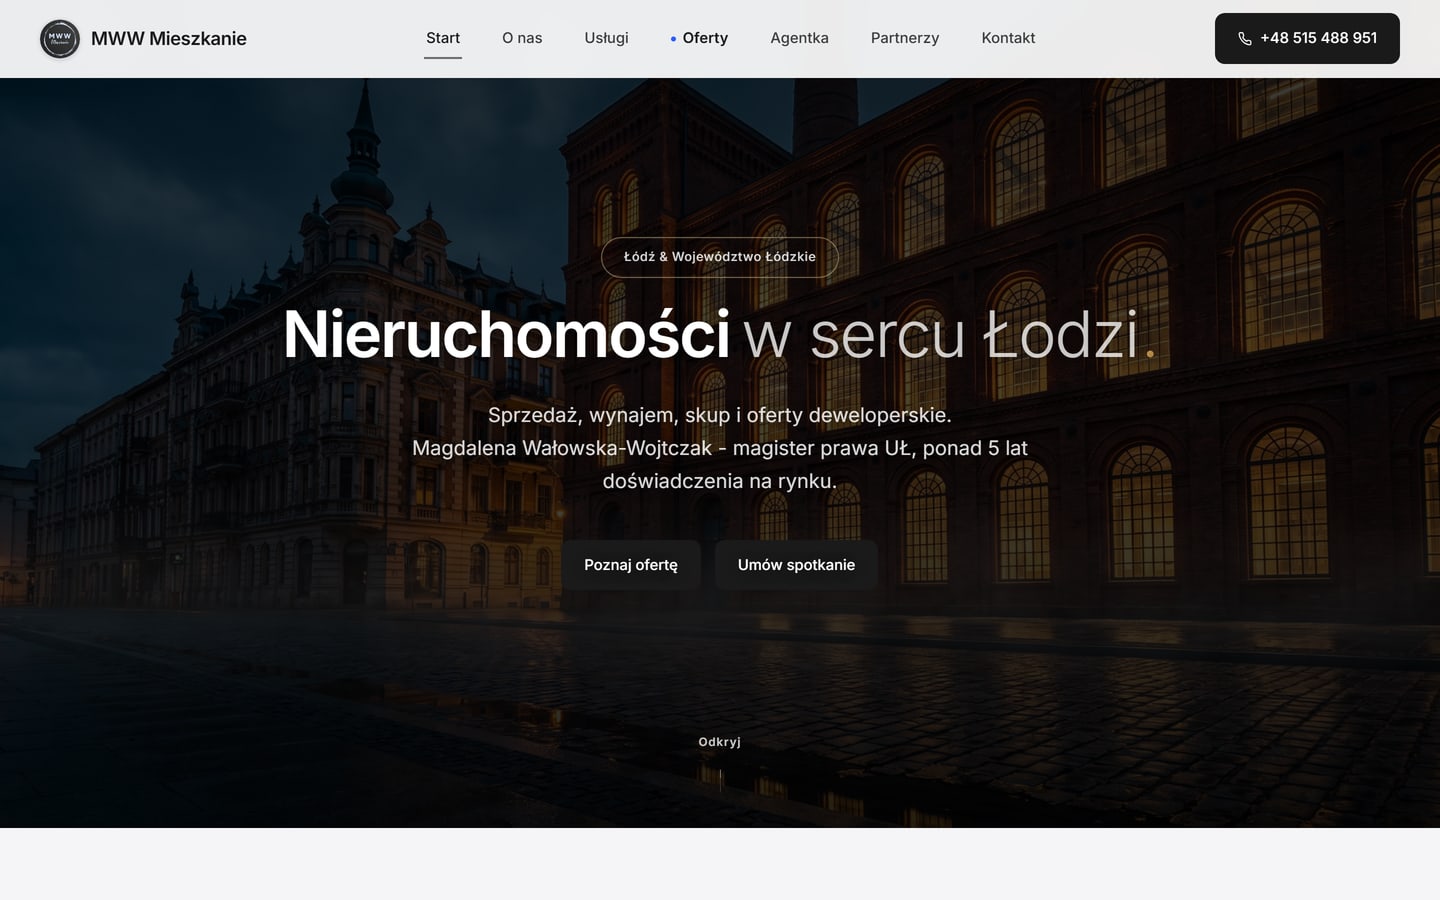Open the Kontakt page
This screenshot has height=900, width=1440.
coord(1008,38)
